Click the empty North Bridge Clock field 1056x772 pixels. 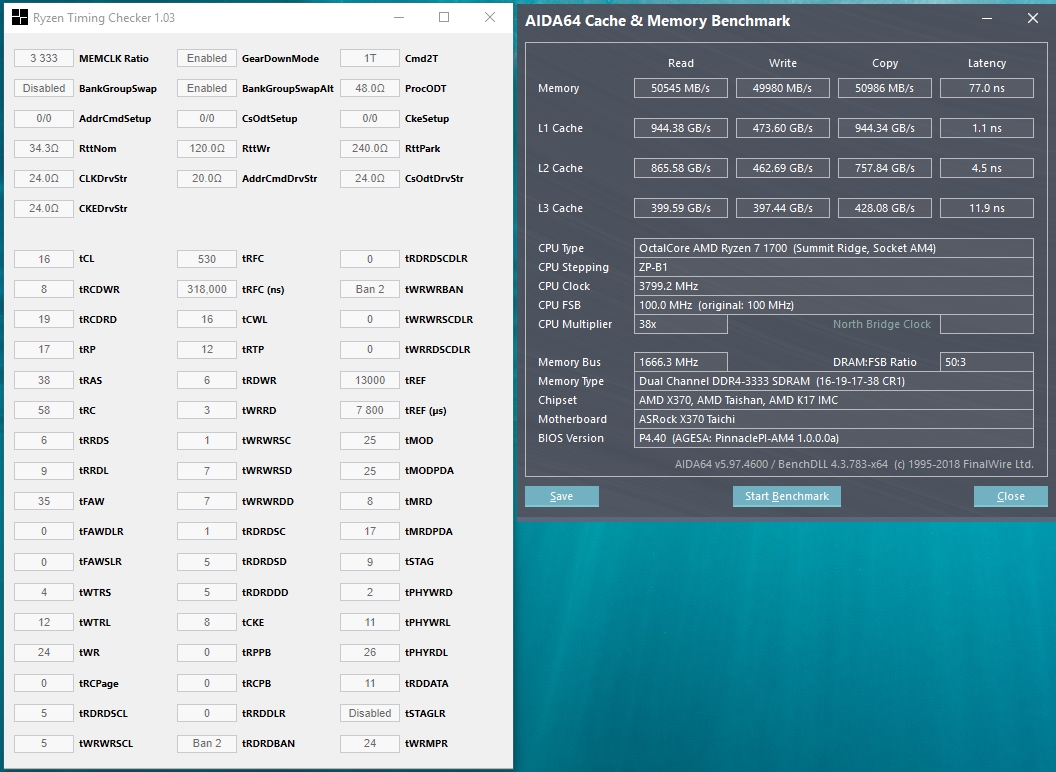(987, 324)
